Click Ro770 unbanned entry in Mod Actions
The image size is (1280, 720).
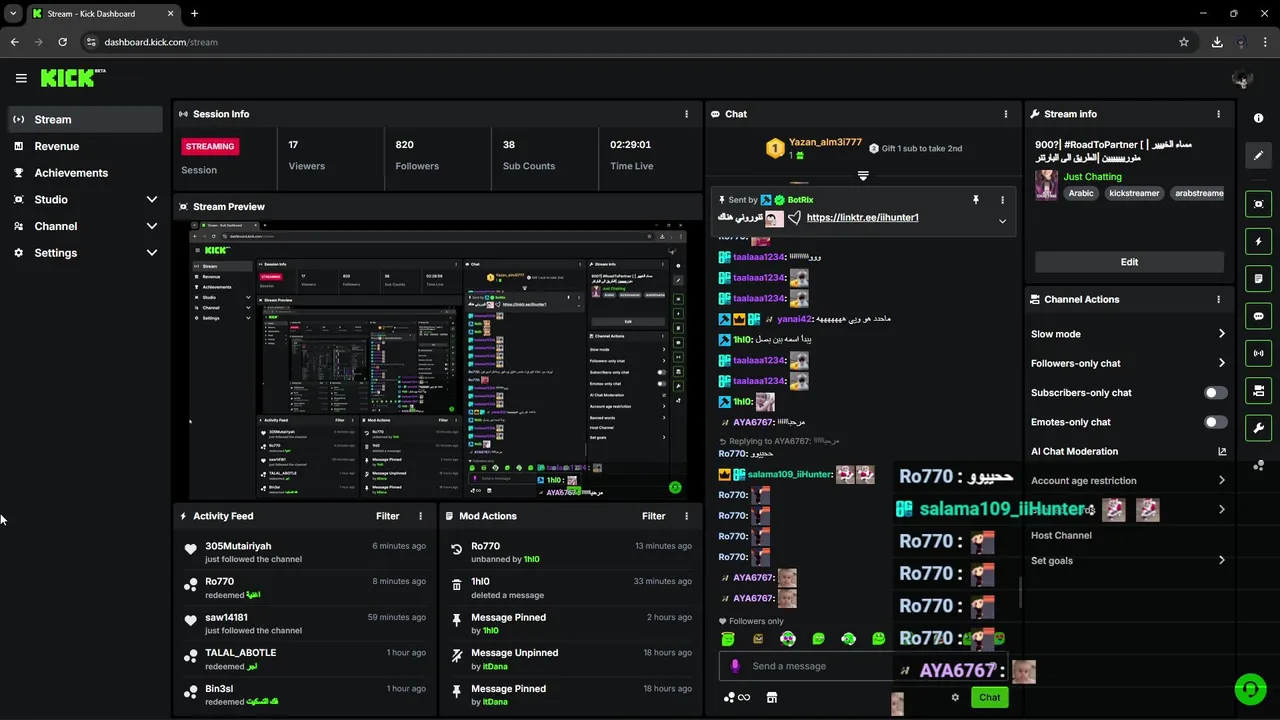pyautogui.click(x=570, y=552)
